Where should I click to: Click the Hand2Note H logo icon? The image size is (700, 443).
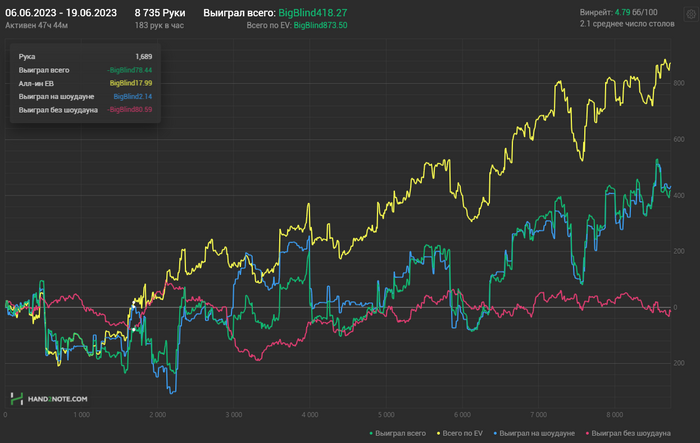17,398
